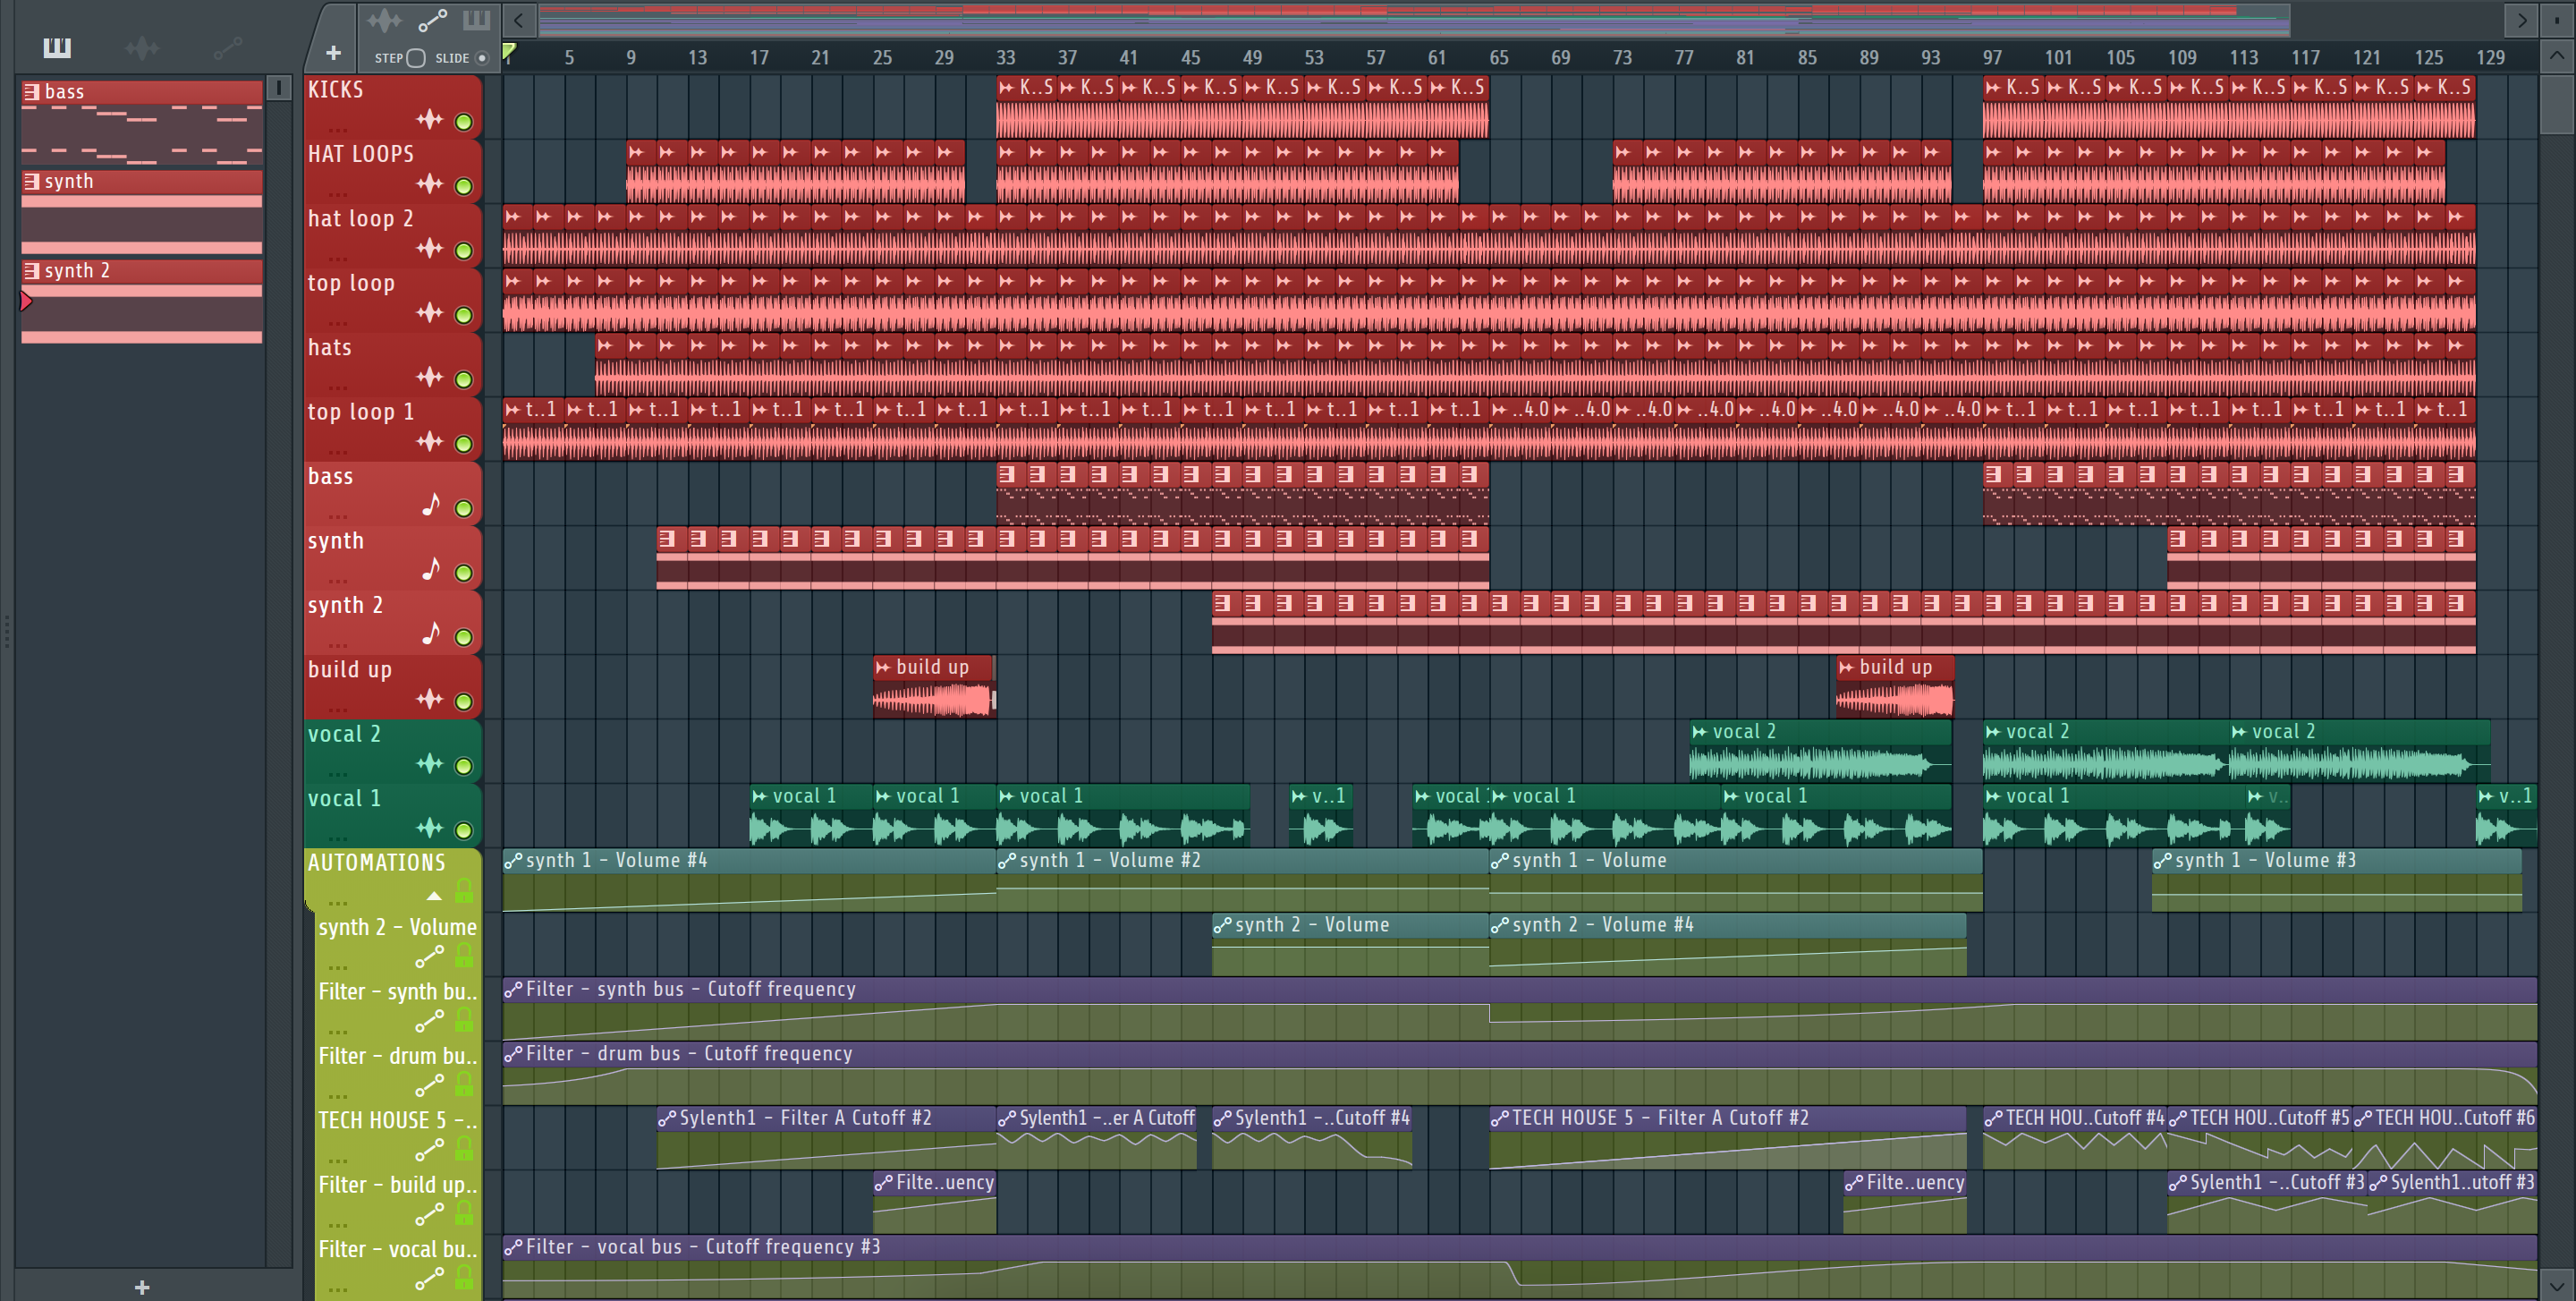Click automation icon on synth 2 - Volume track
The image size is (2576, 1301).
[x=430, y=957]
